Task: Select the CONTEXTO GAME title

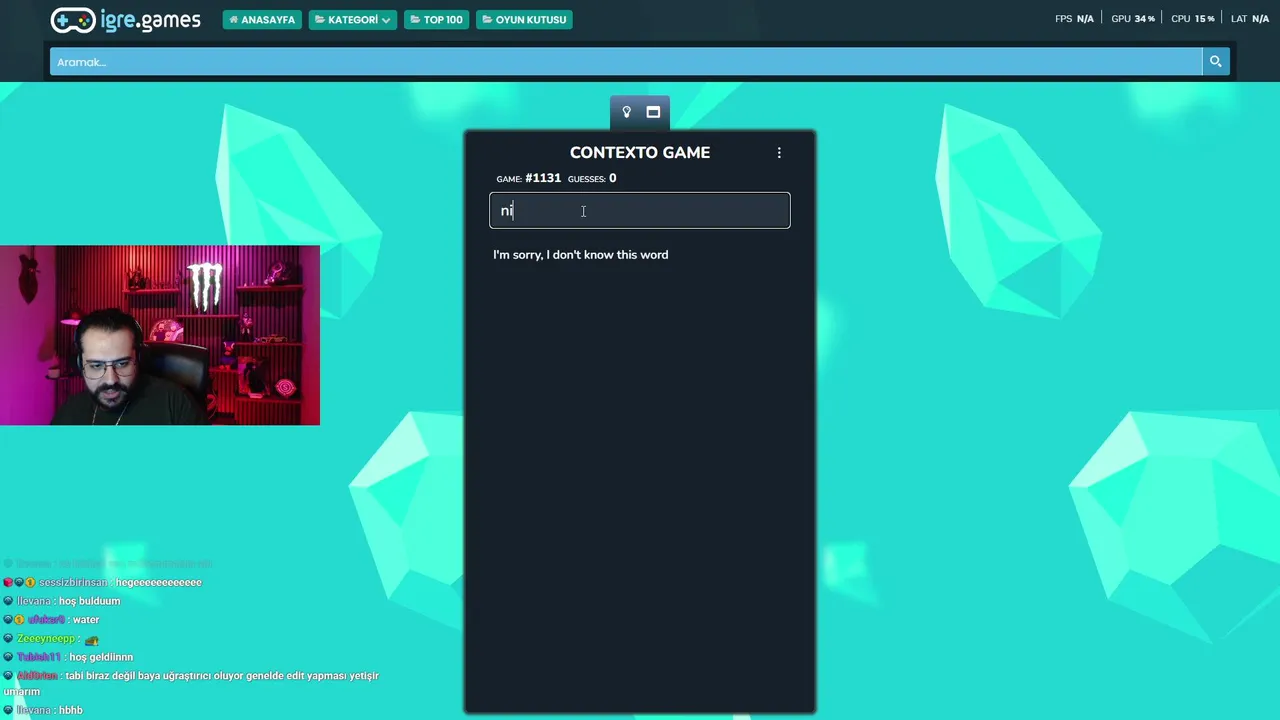Action: (640, 152)
